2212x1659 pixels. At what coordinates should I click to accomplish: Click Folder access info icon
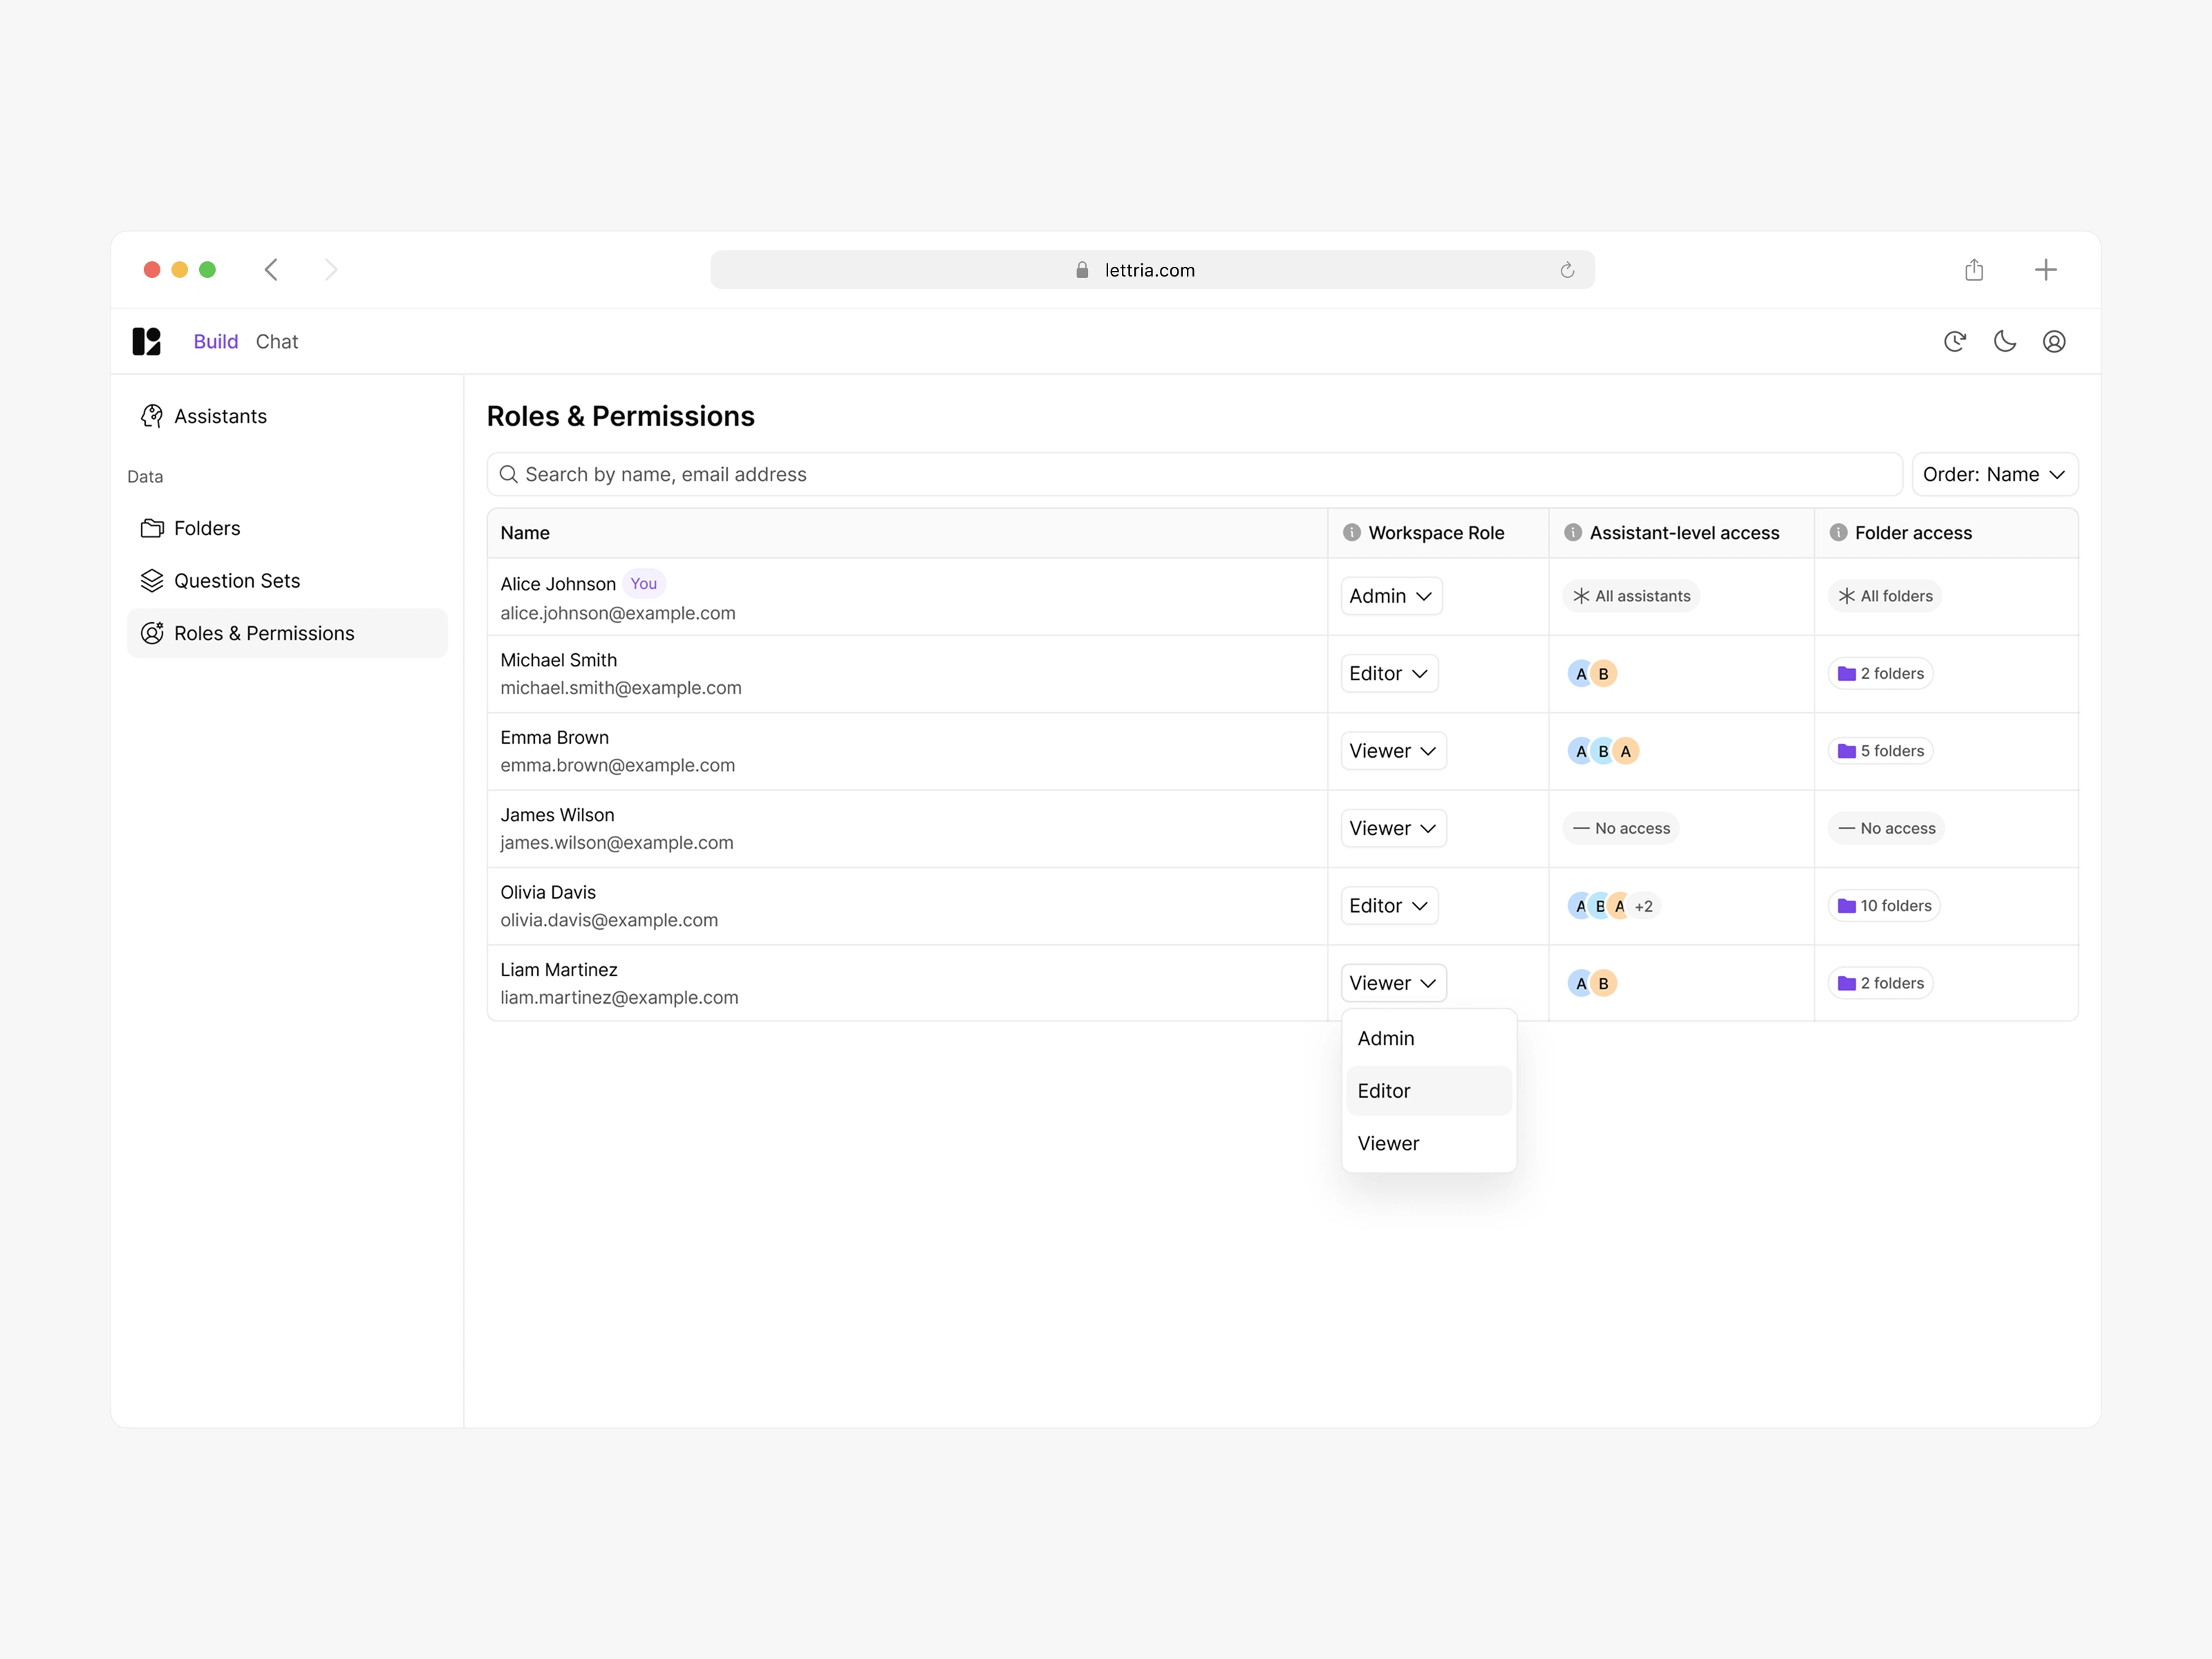point(1837,532)
